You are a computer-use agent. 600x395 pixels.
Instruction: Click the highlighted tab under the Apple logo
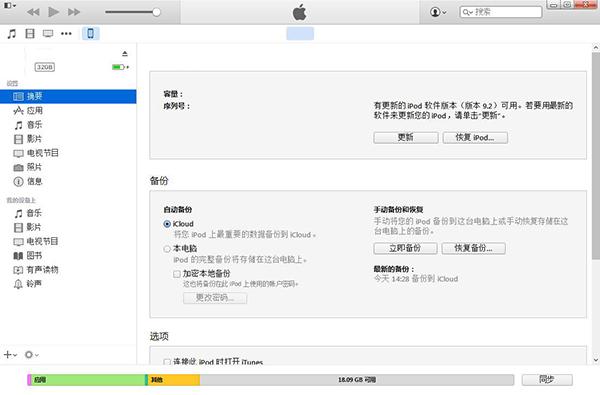pyautogui.click(x=300, y=33)
